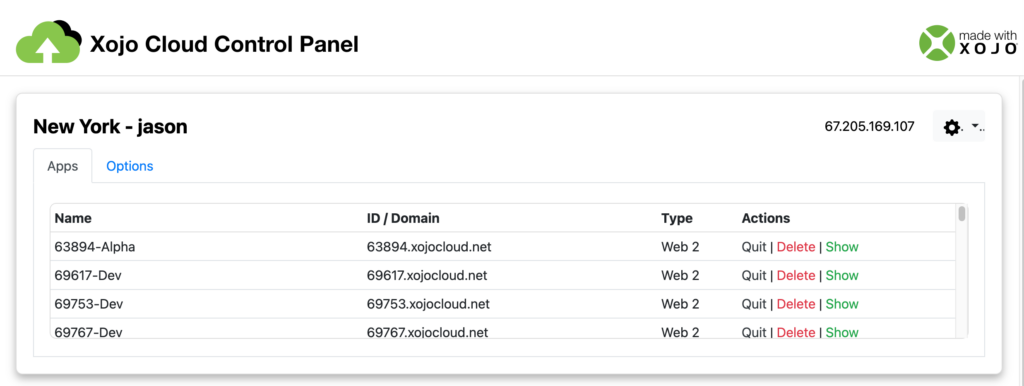Click the Web 2 type of 69753-Dev
This screenshot has height=386, width=1024.
tap(680, 304)
